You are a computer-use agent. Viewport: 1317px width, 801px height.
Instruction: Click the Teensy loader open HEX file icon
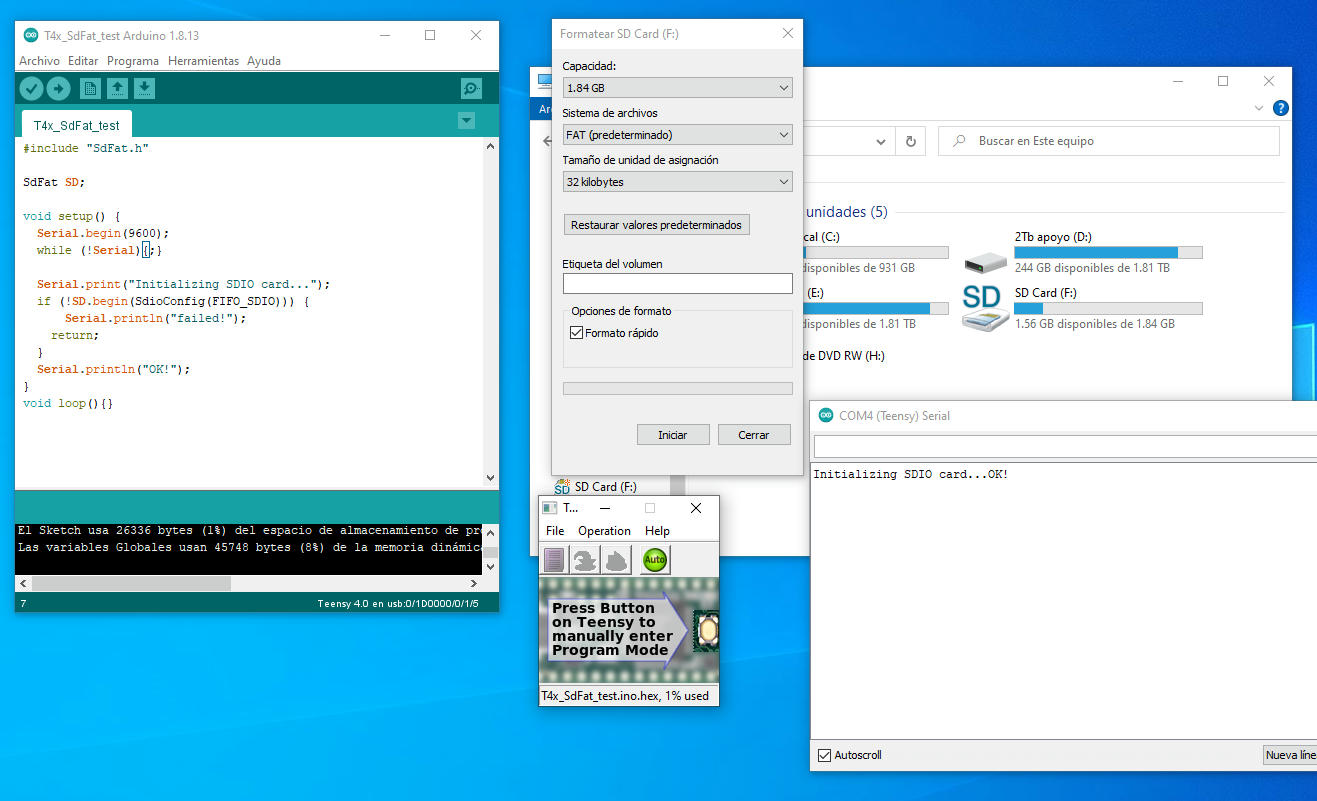pyautogui.click(x=554, y=559)
